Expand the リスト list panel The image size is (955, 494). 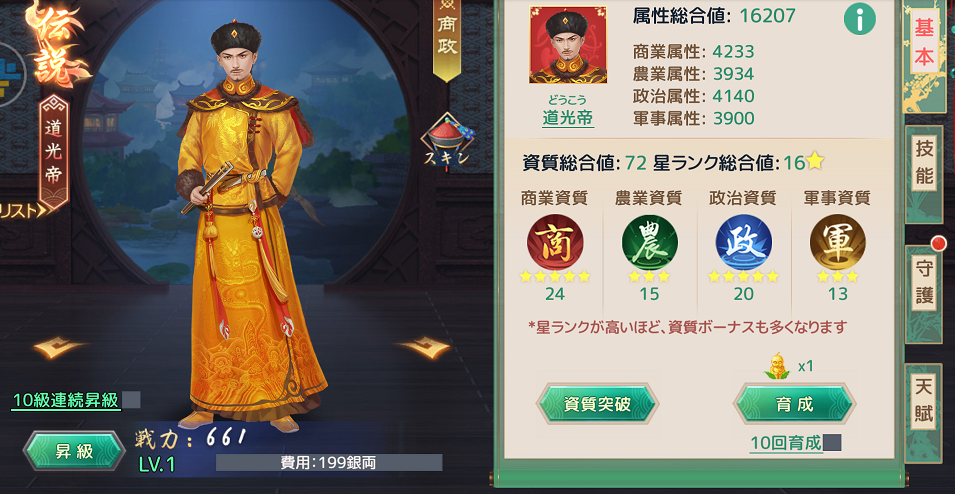[x=23, y=211]
